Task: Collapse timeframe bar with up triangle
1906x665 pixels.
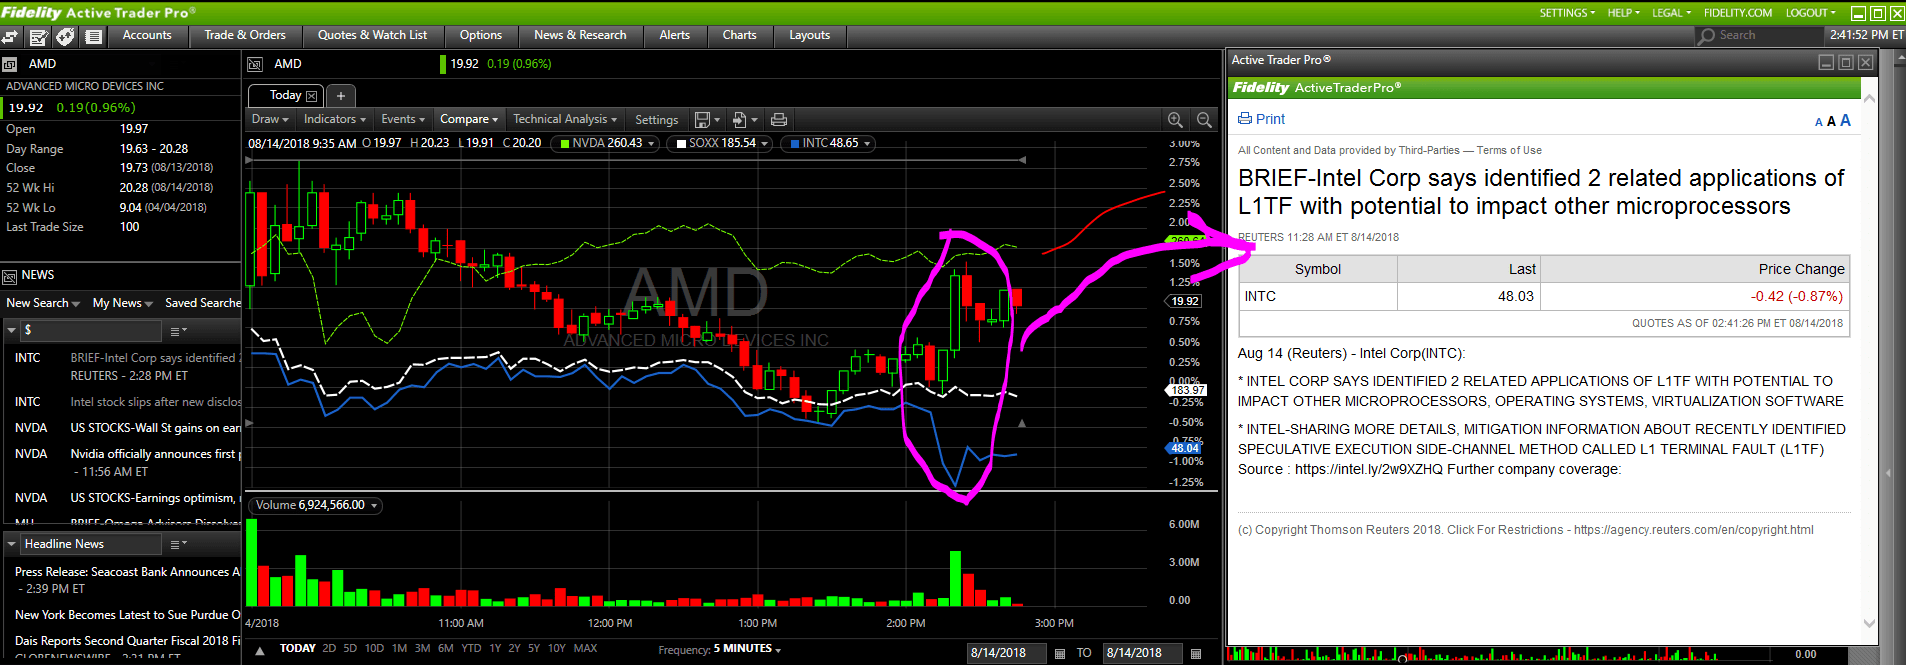Action: 260,650
